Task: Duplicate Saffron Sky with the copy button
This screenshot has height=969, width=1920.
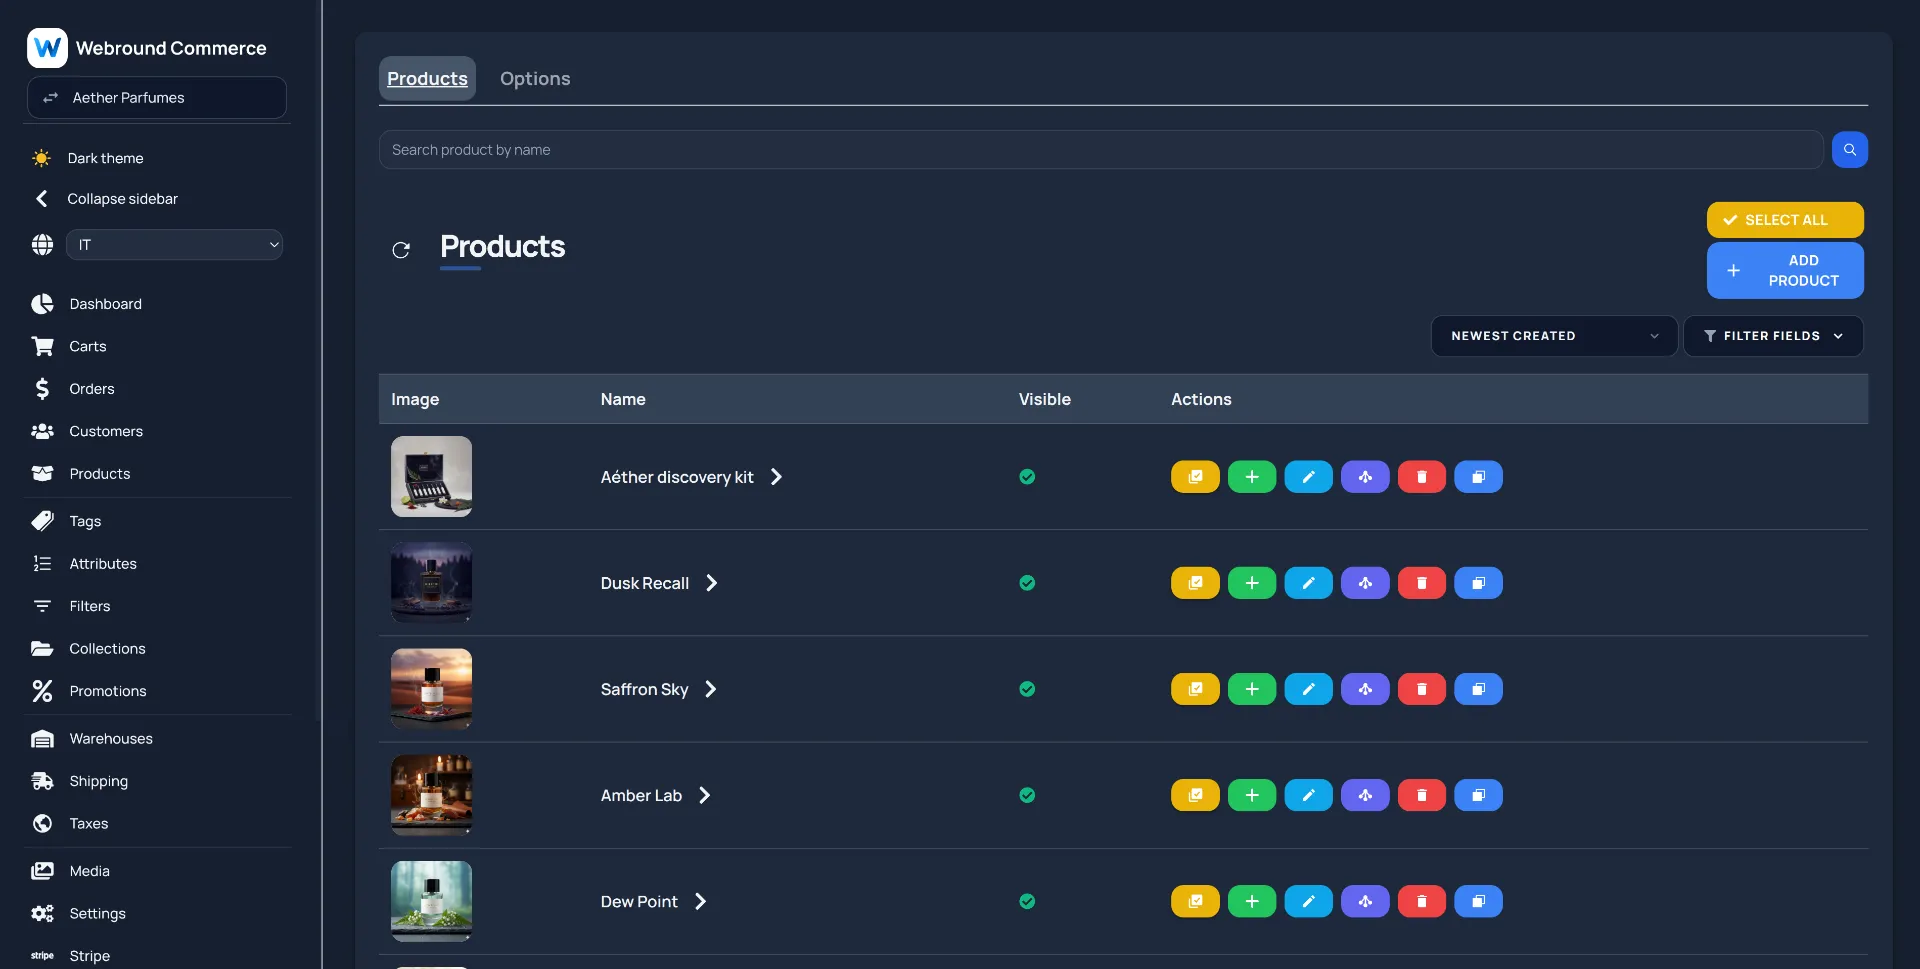Action: 1478,689
